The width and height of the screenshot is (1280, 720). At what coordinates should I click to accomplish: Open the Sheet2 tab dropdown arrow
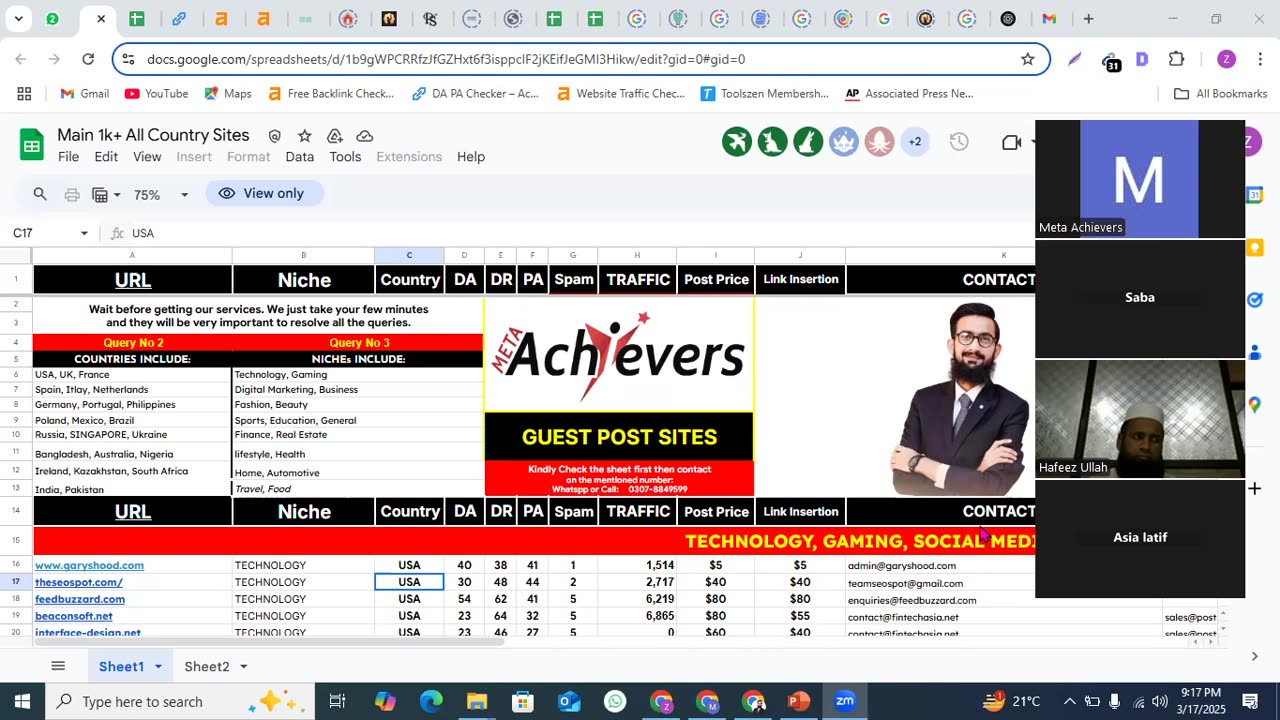tap(243, 667)
